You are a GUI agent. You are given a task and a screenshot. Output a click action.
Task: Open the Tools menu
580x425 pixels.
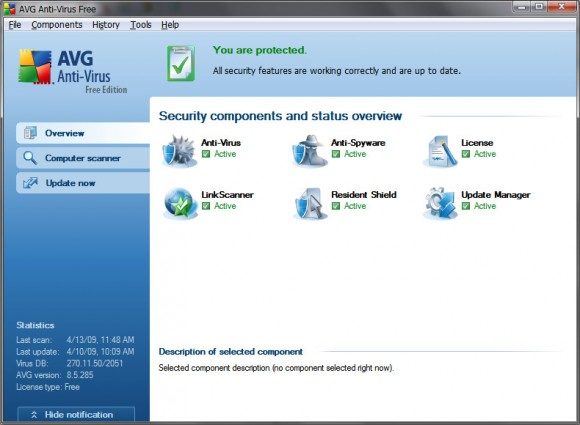point(141,25)
